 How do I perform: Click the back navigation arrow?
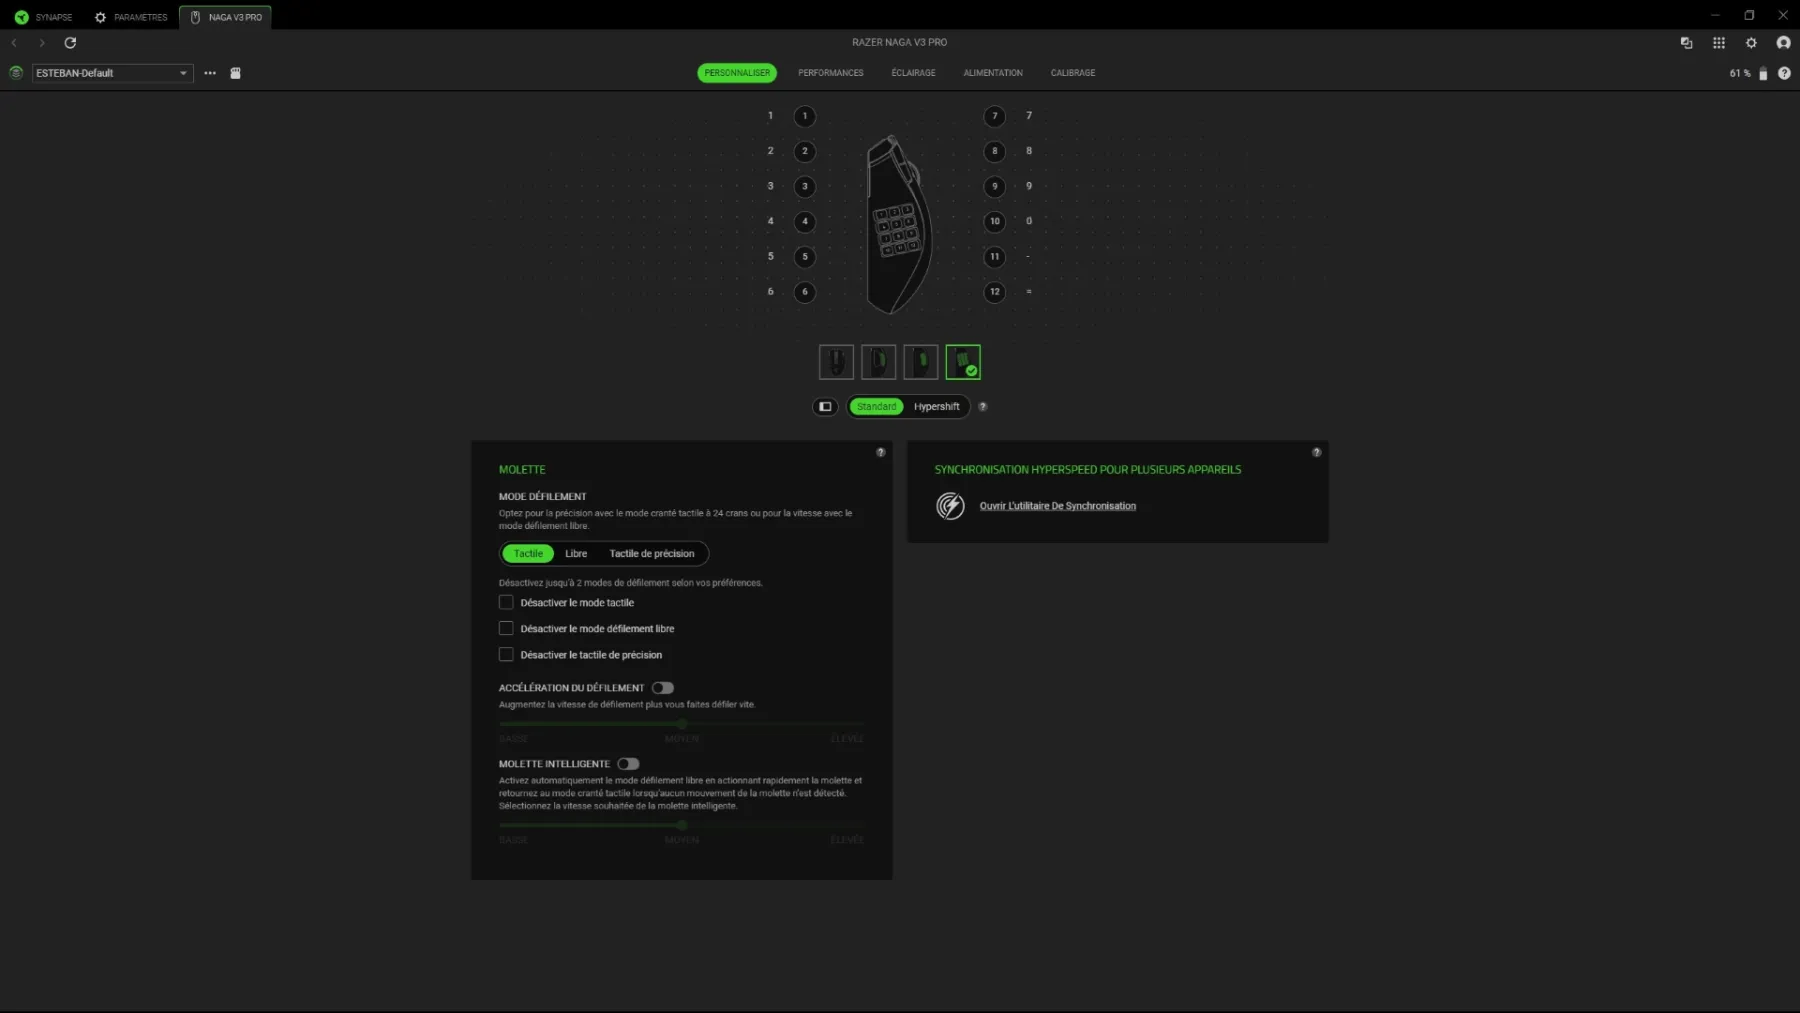(x=14, y=43)
